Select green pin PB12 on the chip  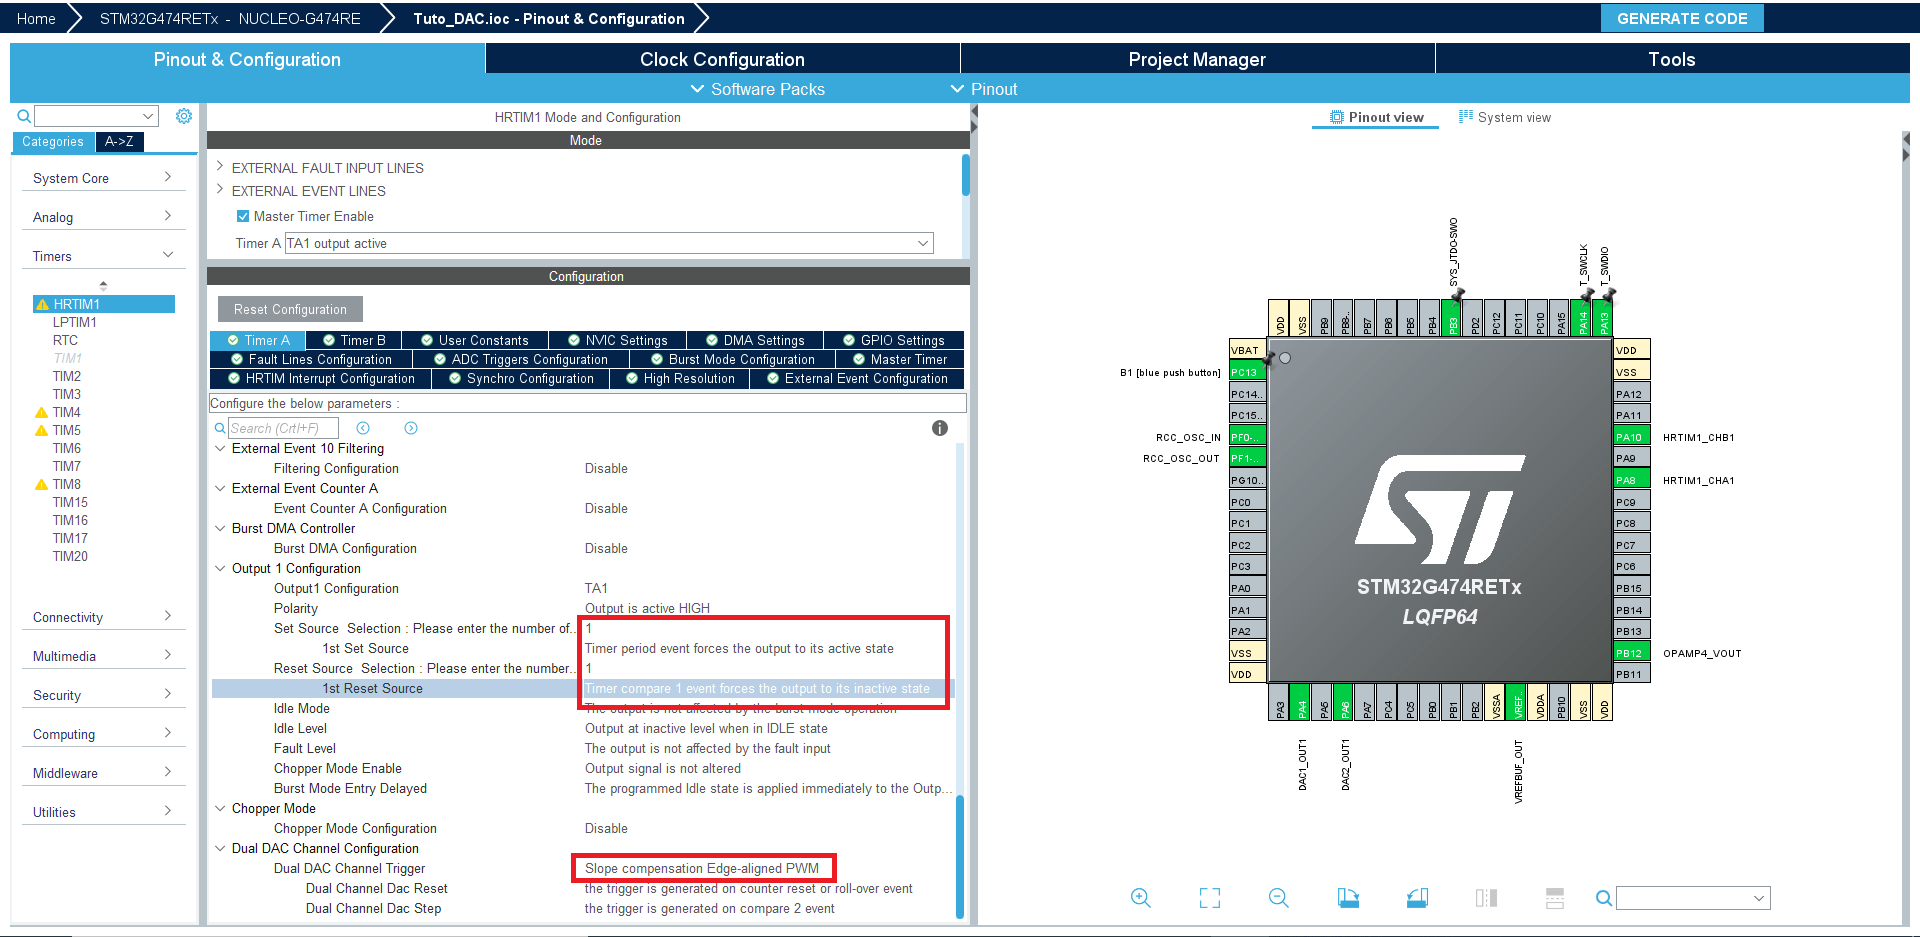pos(1631,653)
